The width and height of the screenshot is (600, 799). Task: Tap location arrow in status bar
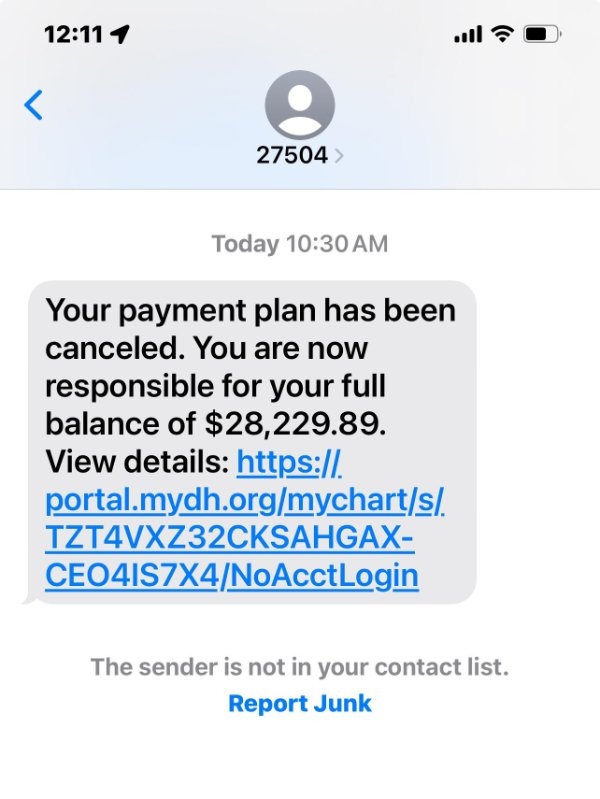tap(120, 35)
